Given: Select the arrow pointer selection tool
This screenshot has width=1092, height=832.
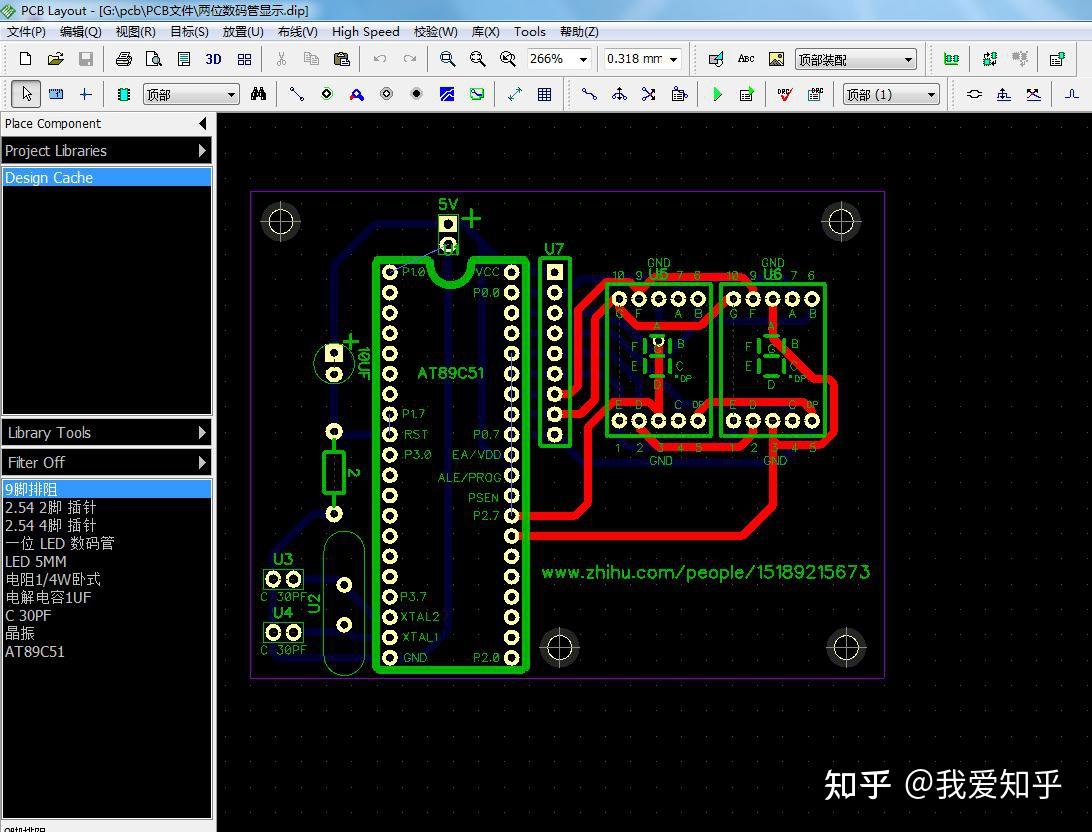Looking at the screenshot, I should pyautogui.click(x=27, y=94).
